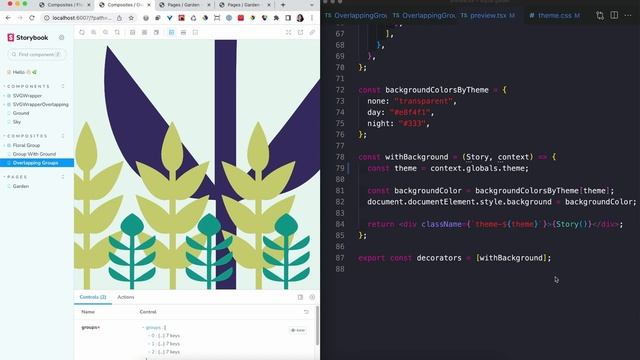Click the Storybook zoom out icon

click(x=105, y=32)
